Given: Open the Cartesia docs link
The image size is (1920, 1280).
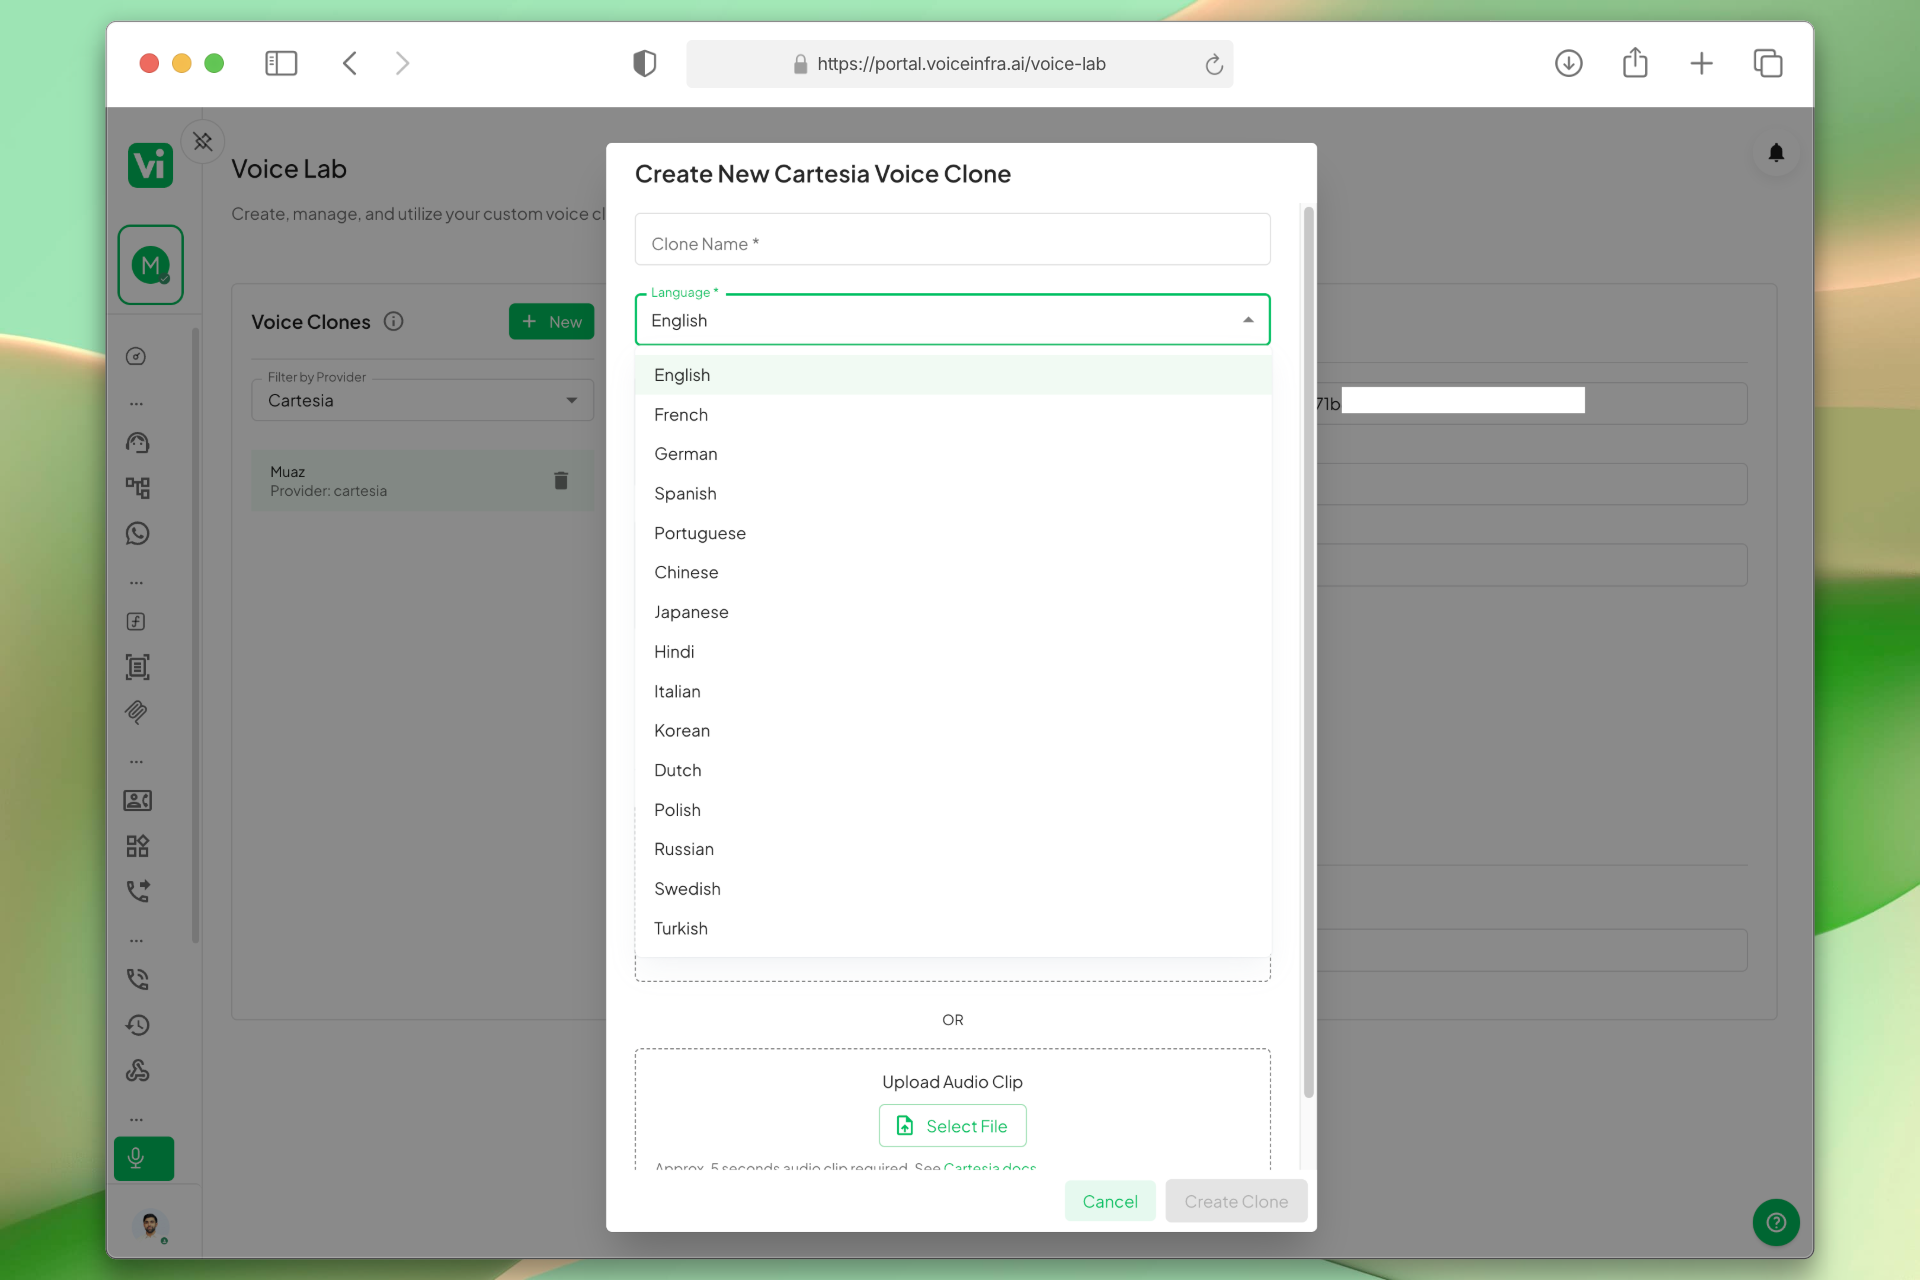Looking at the screenshot, I should [990, 1167].
